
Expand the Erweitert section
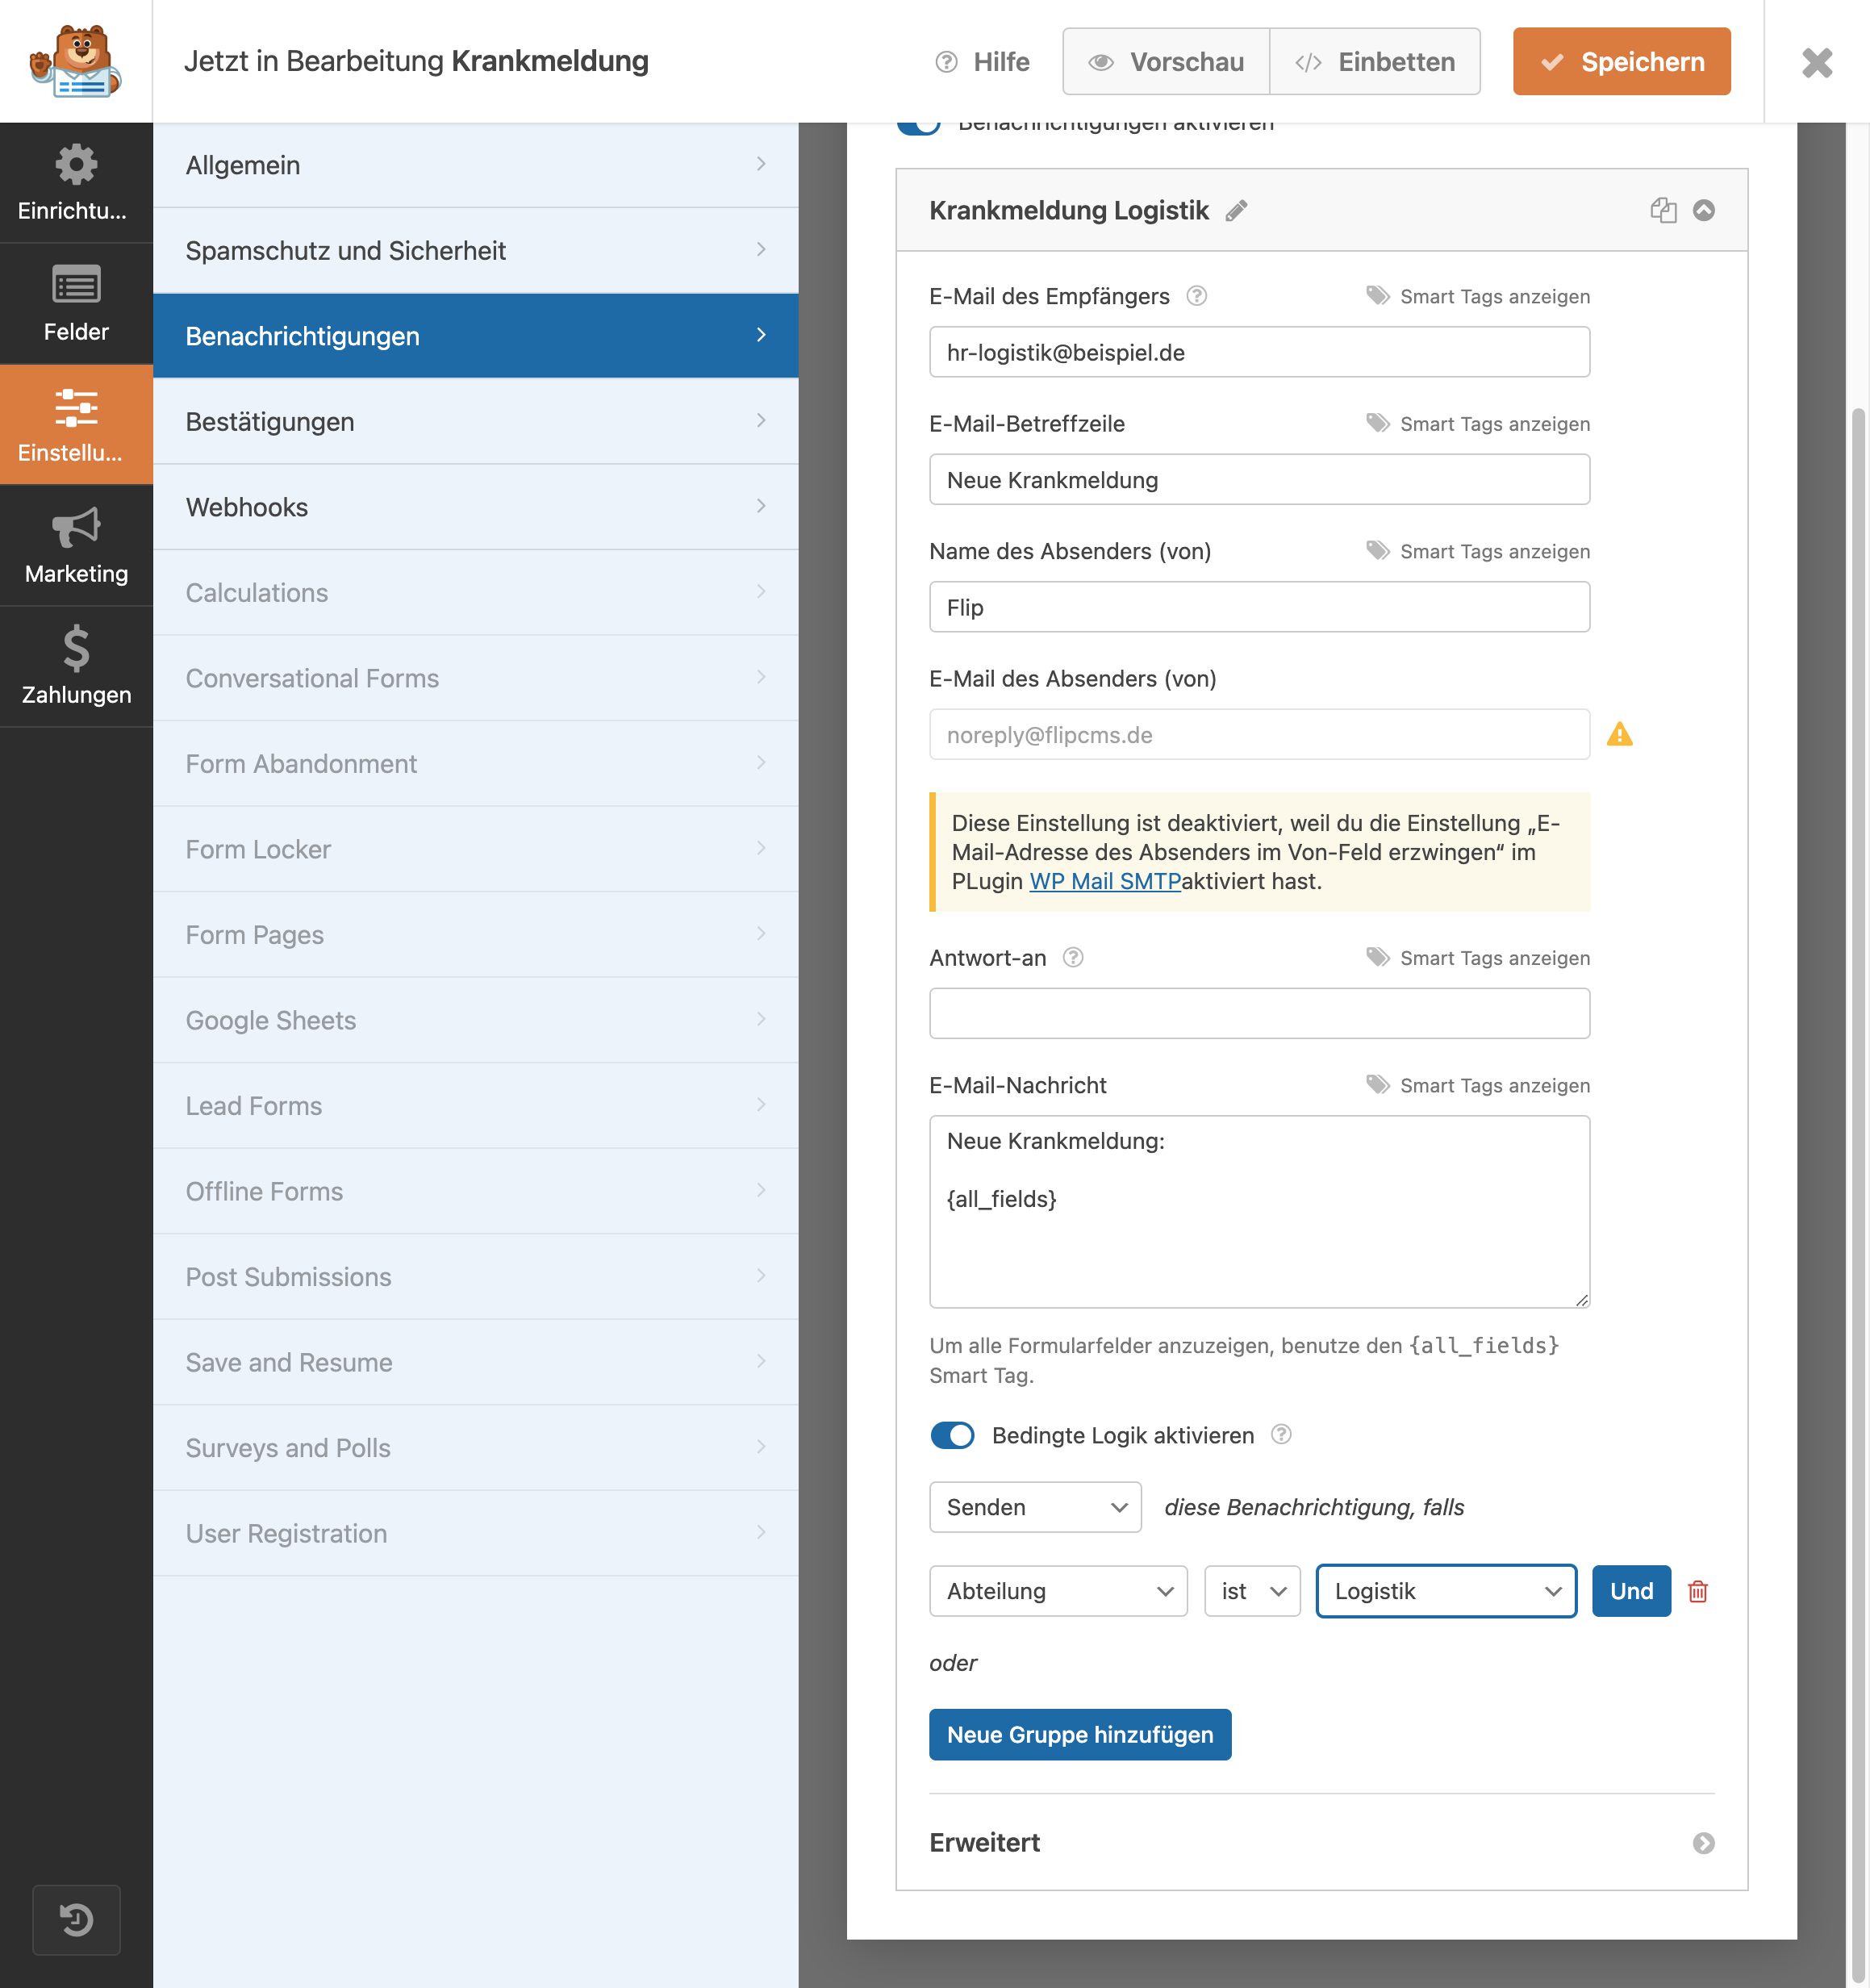(x=1322, y=1842)
